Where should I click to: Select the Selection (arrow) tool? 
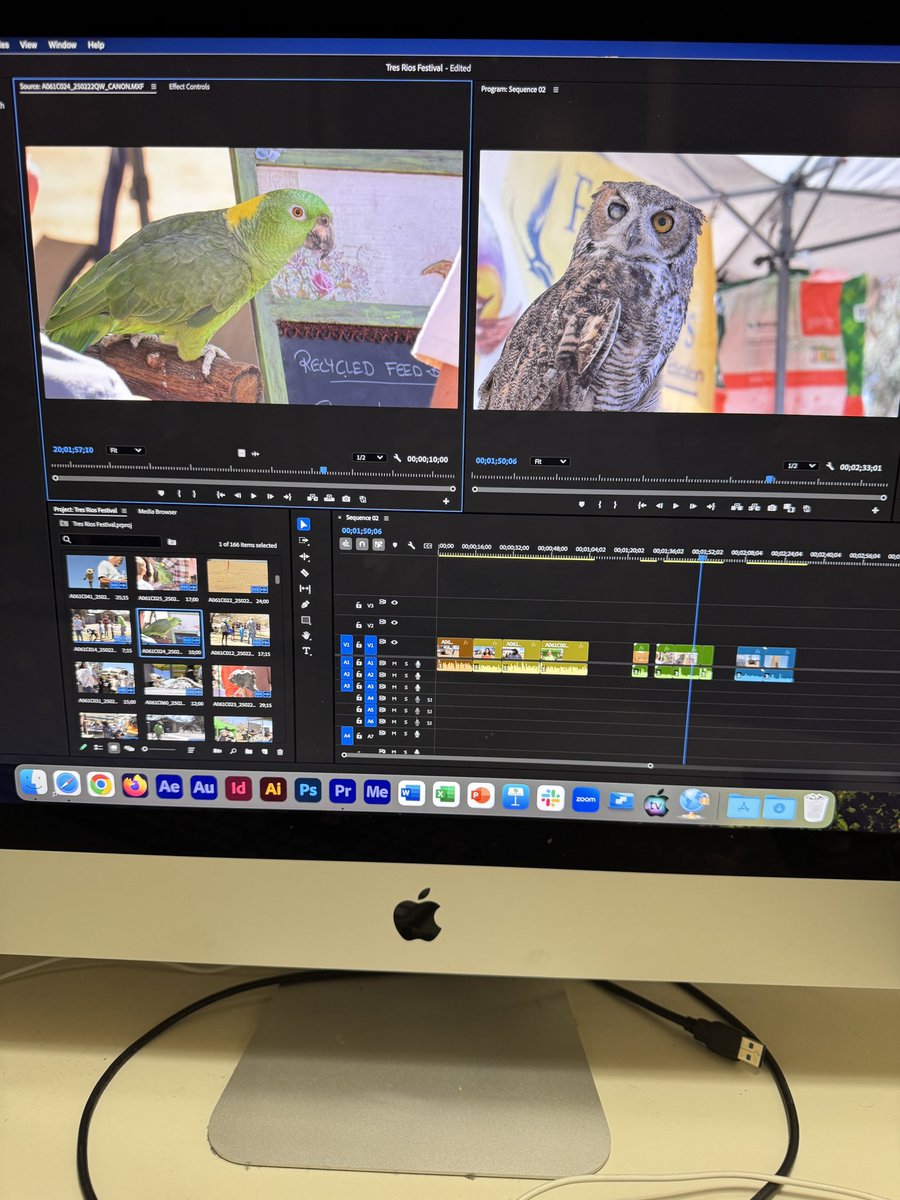point(304,524)
